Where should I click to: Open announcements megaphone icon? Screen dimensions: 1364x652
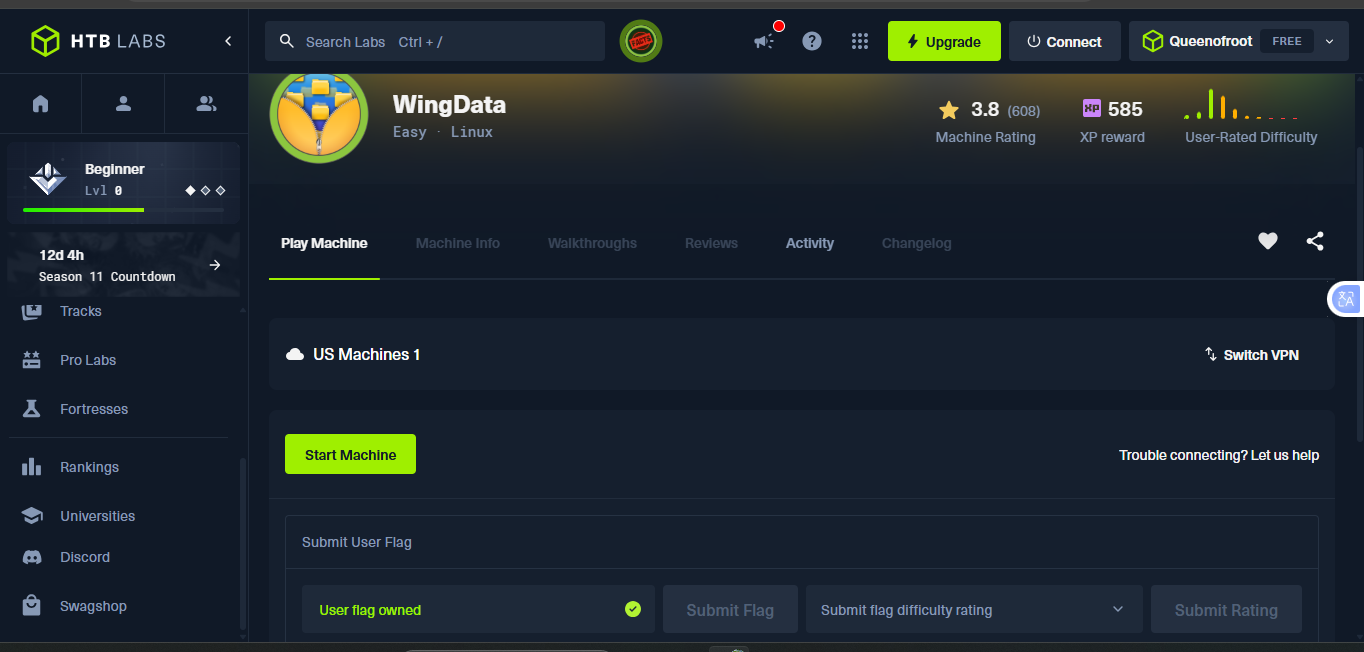click(x=764, y=41)
